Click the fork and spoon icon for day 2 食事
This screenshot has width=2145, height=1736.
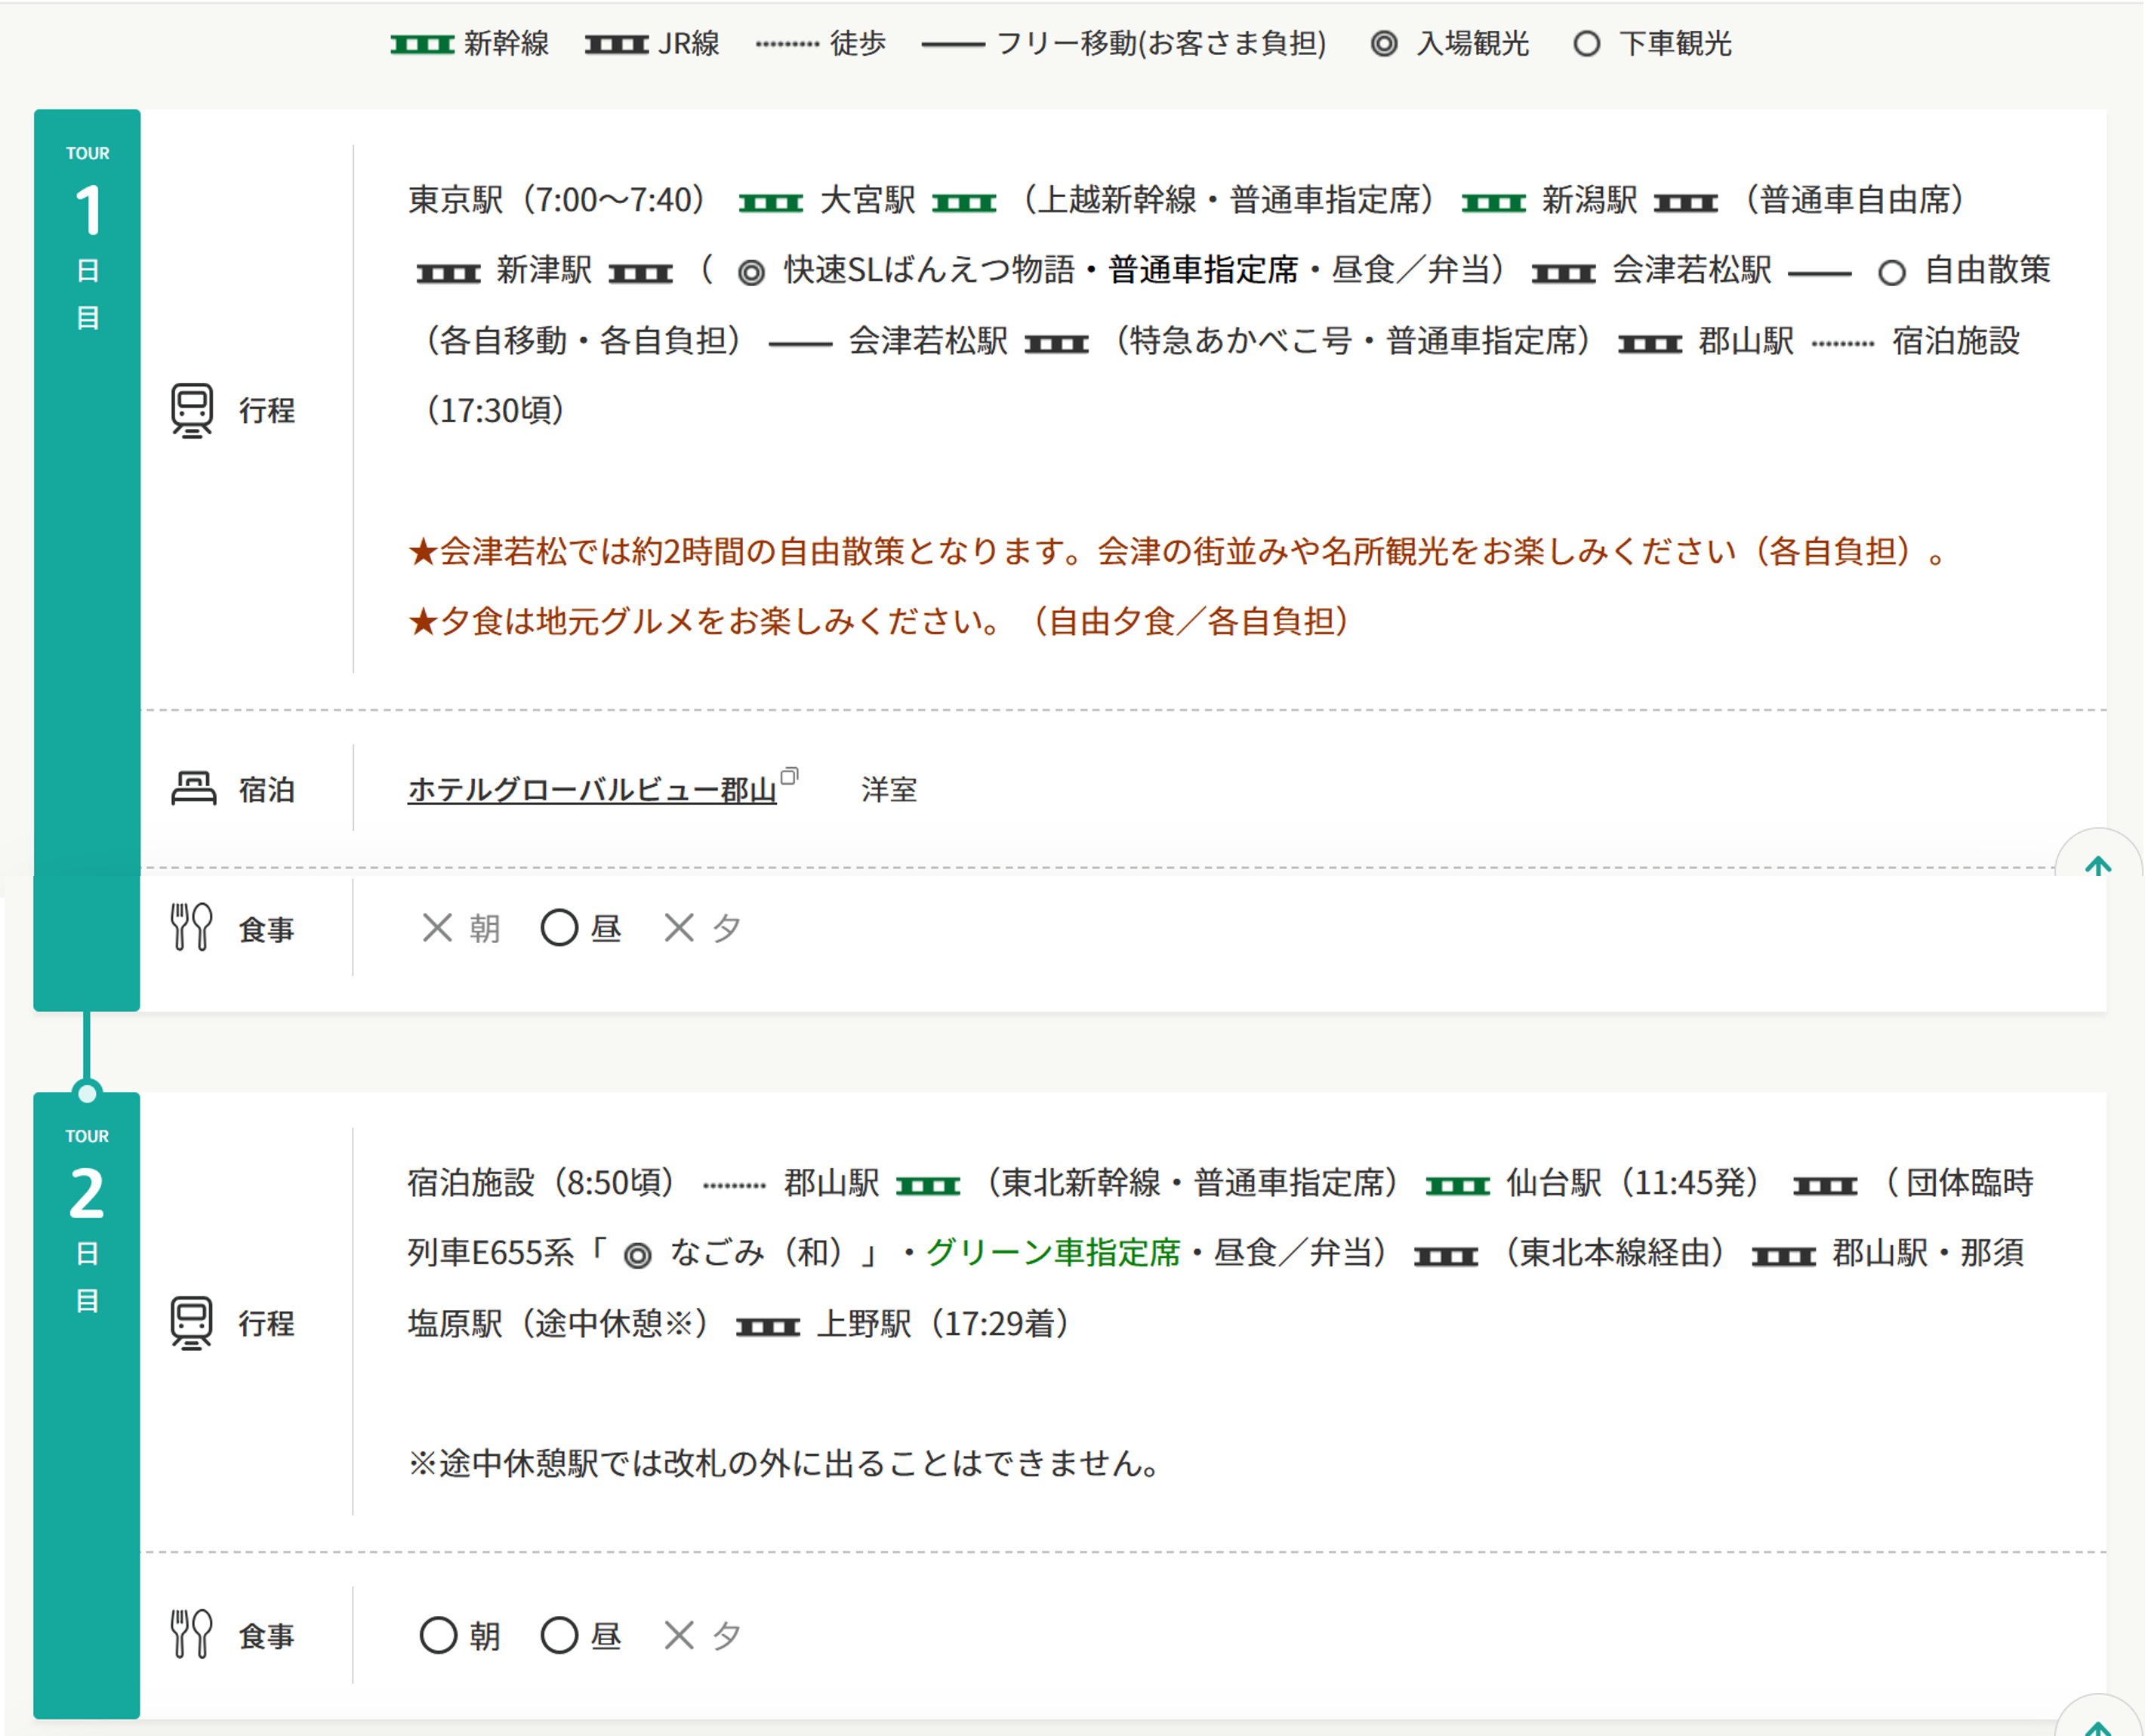click(x=191, y=1635)
